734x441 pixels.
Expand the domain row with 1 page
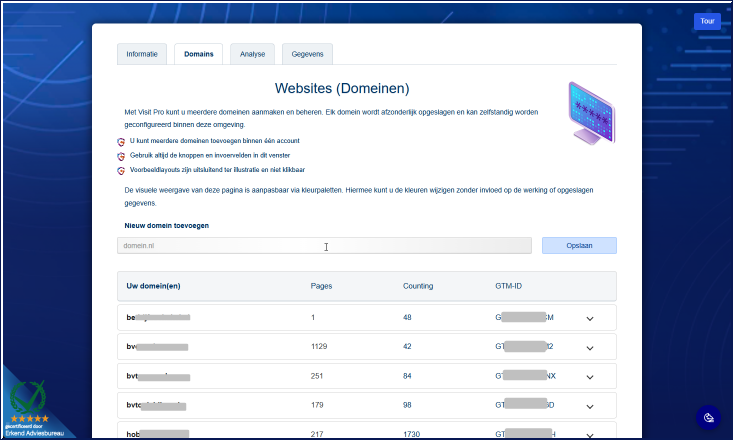[x=590, y=318]
